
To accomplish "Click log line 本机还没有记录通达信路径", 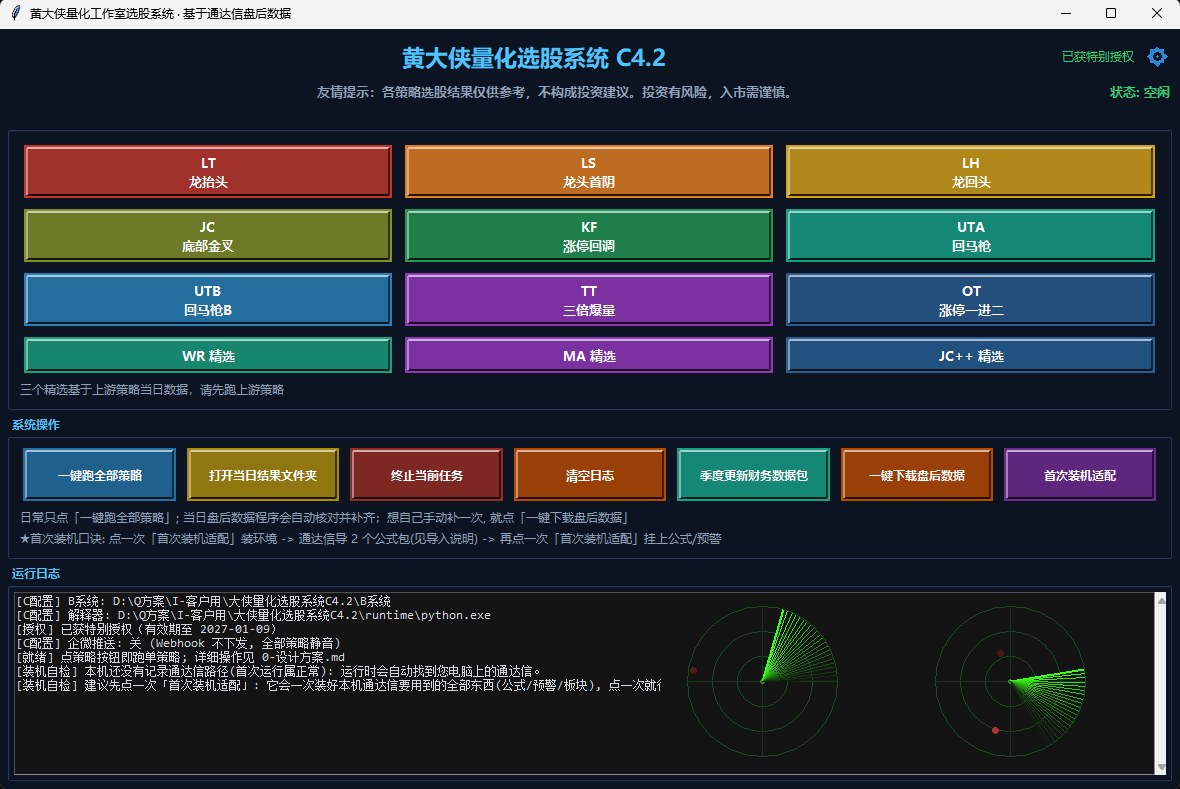I will (x=278, y=671).
